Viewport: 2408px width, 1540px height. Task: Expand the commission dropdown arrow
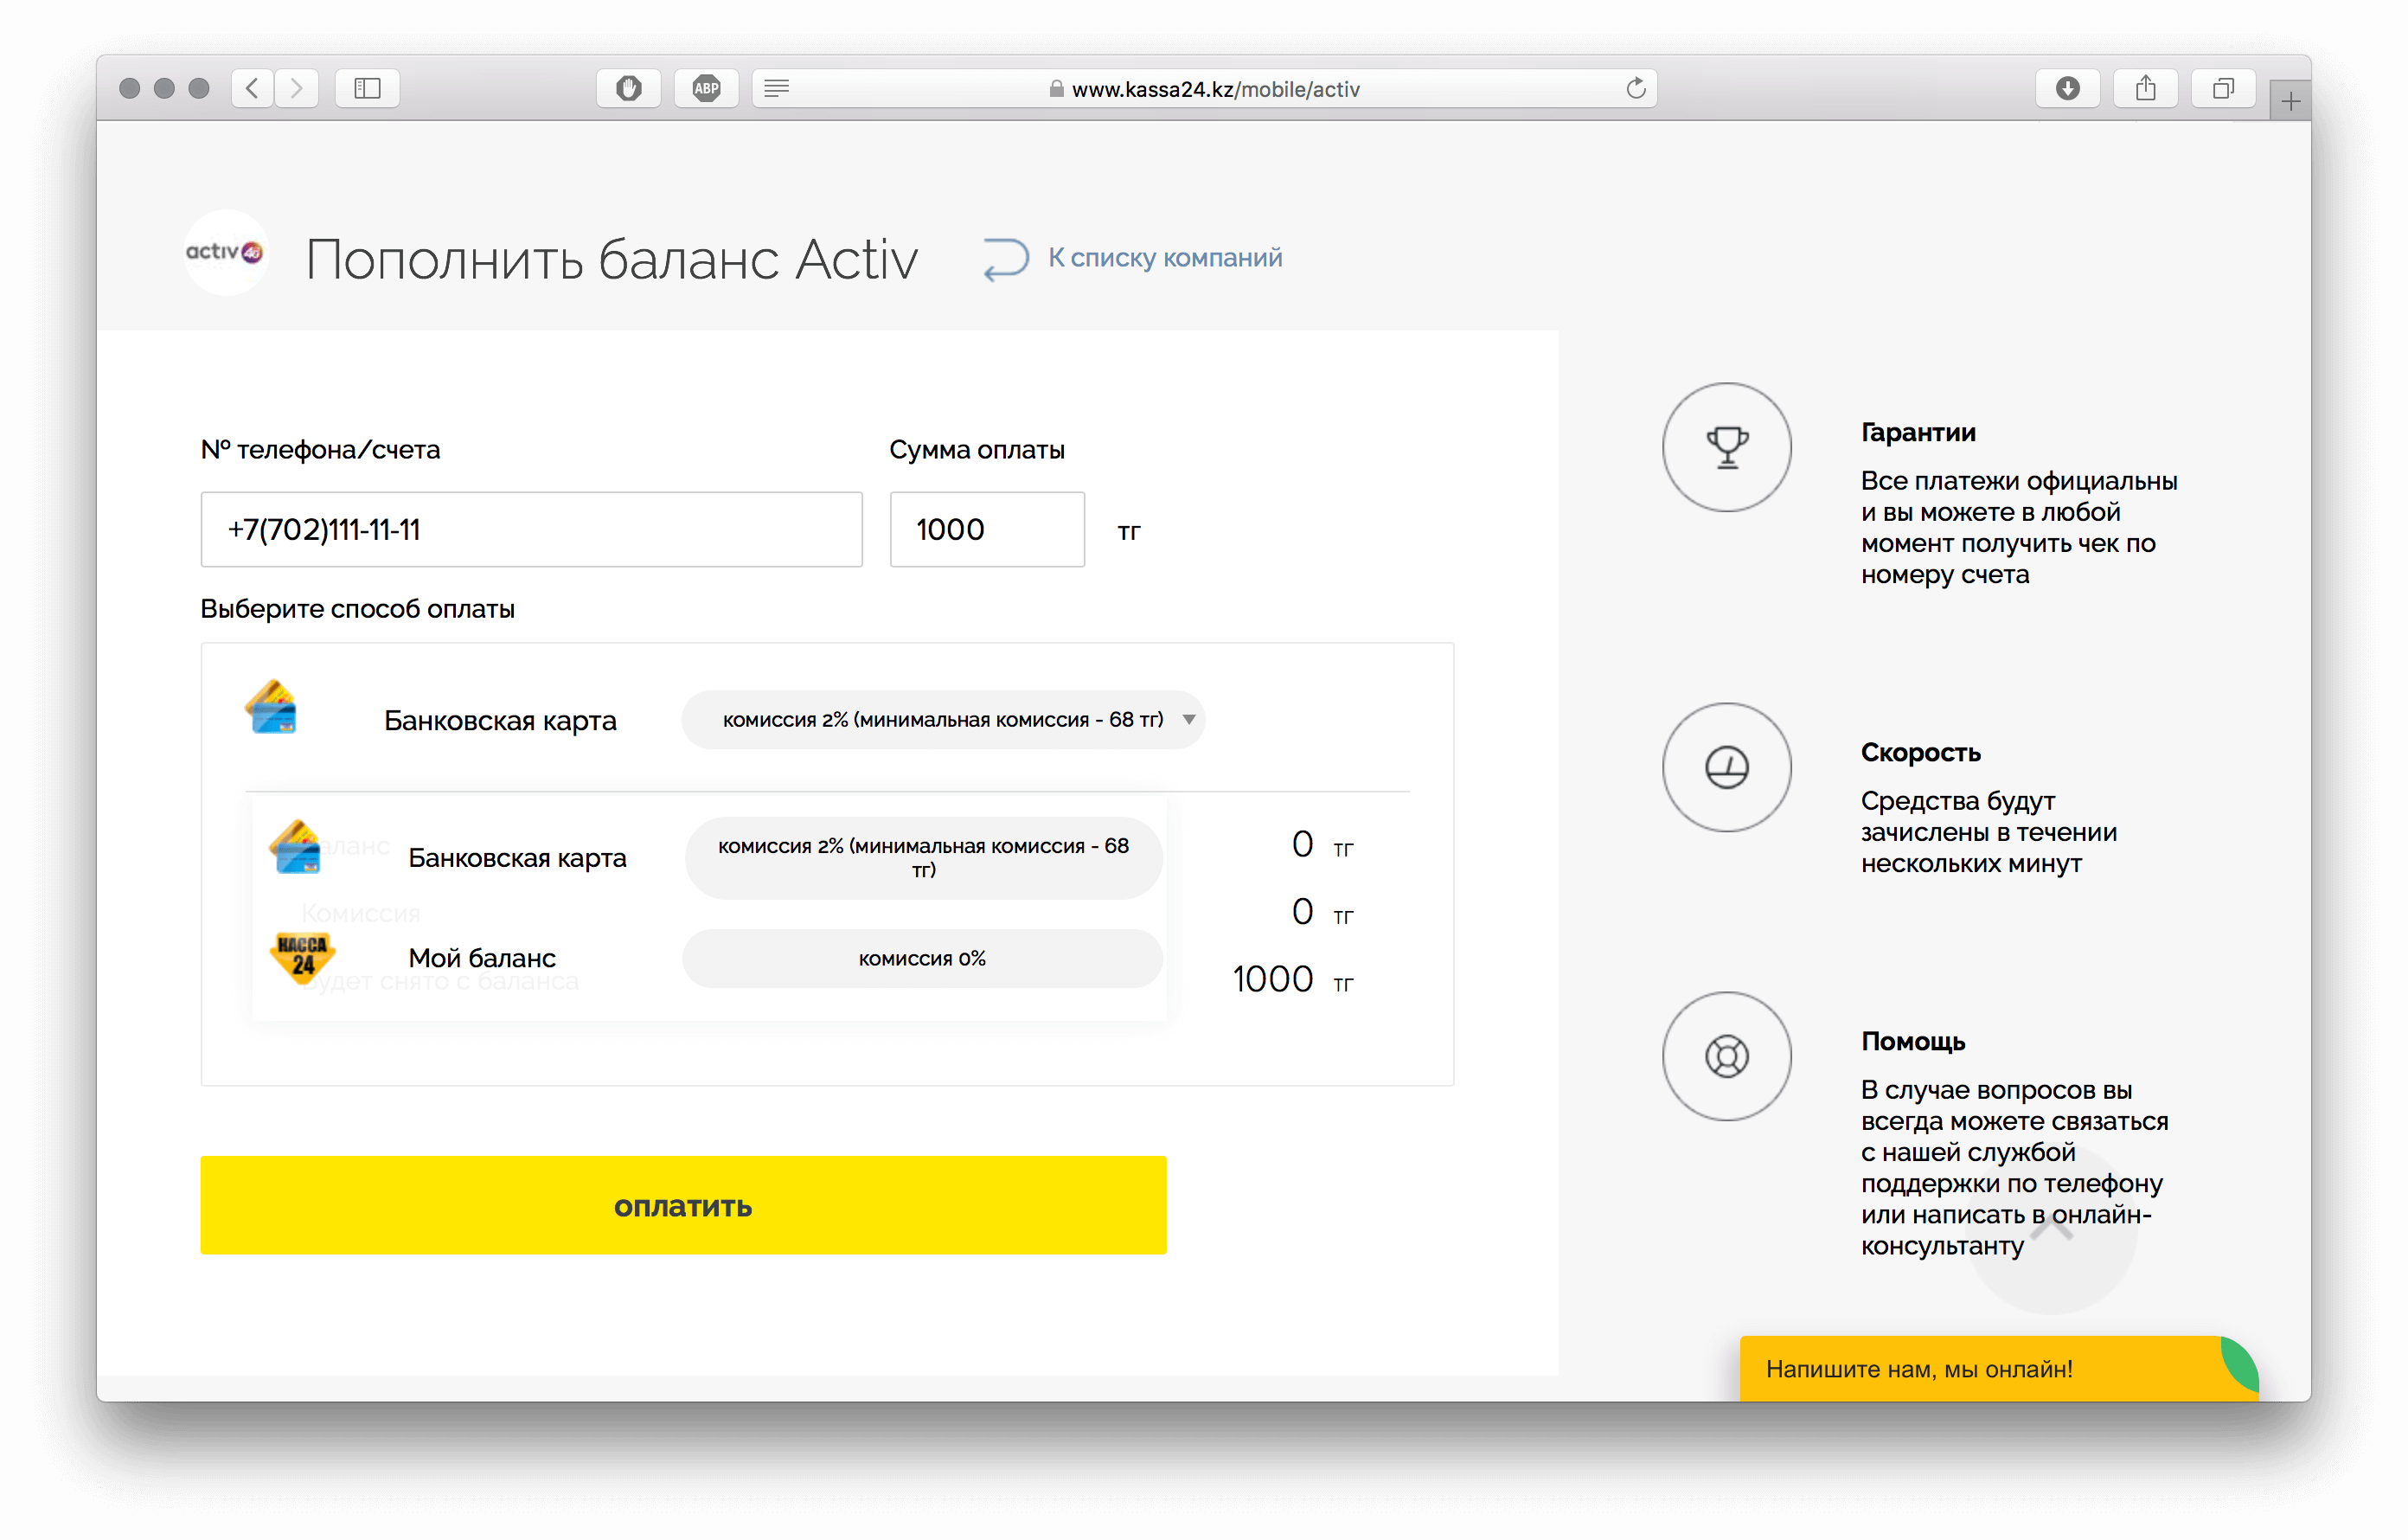point(1189,719)
